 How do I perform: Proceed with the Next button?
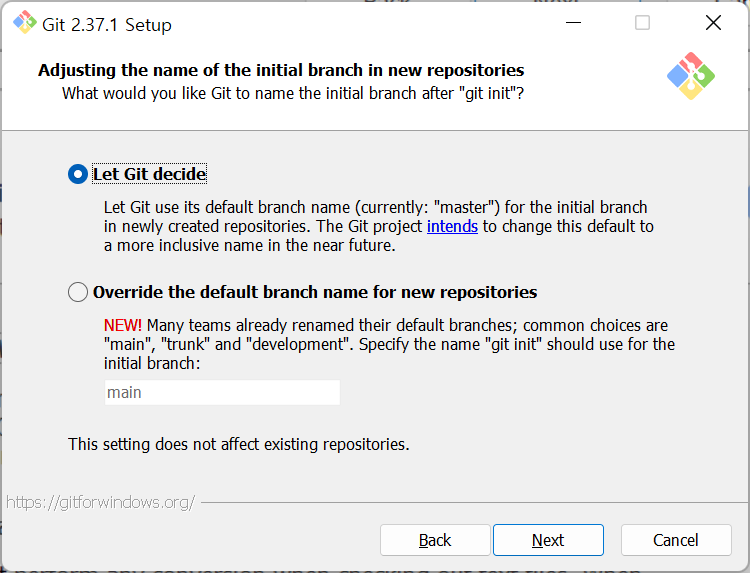click(548, 540)
